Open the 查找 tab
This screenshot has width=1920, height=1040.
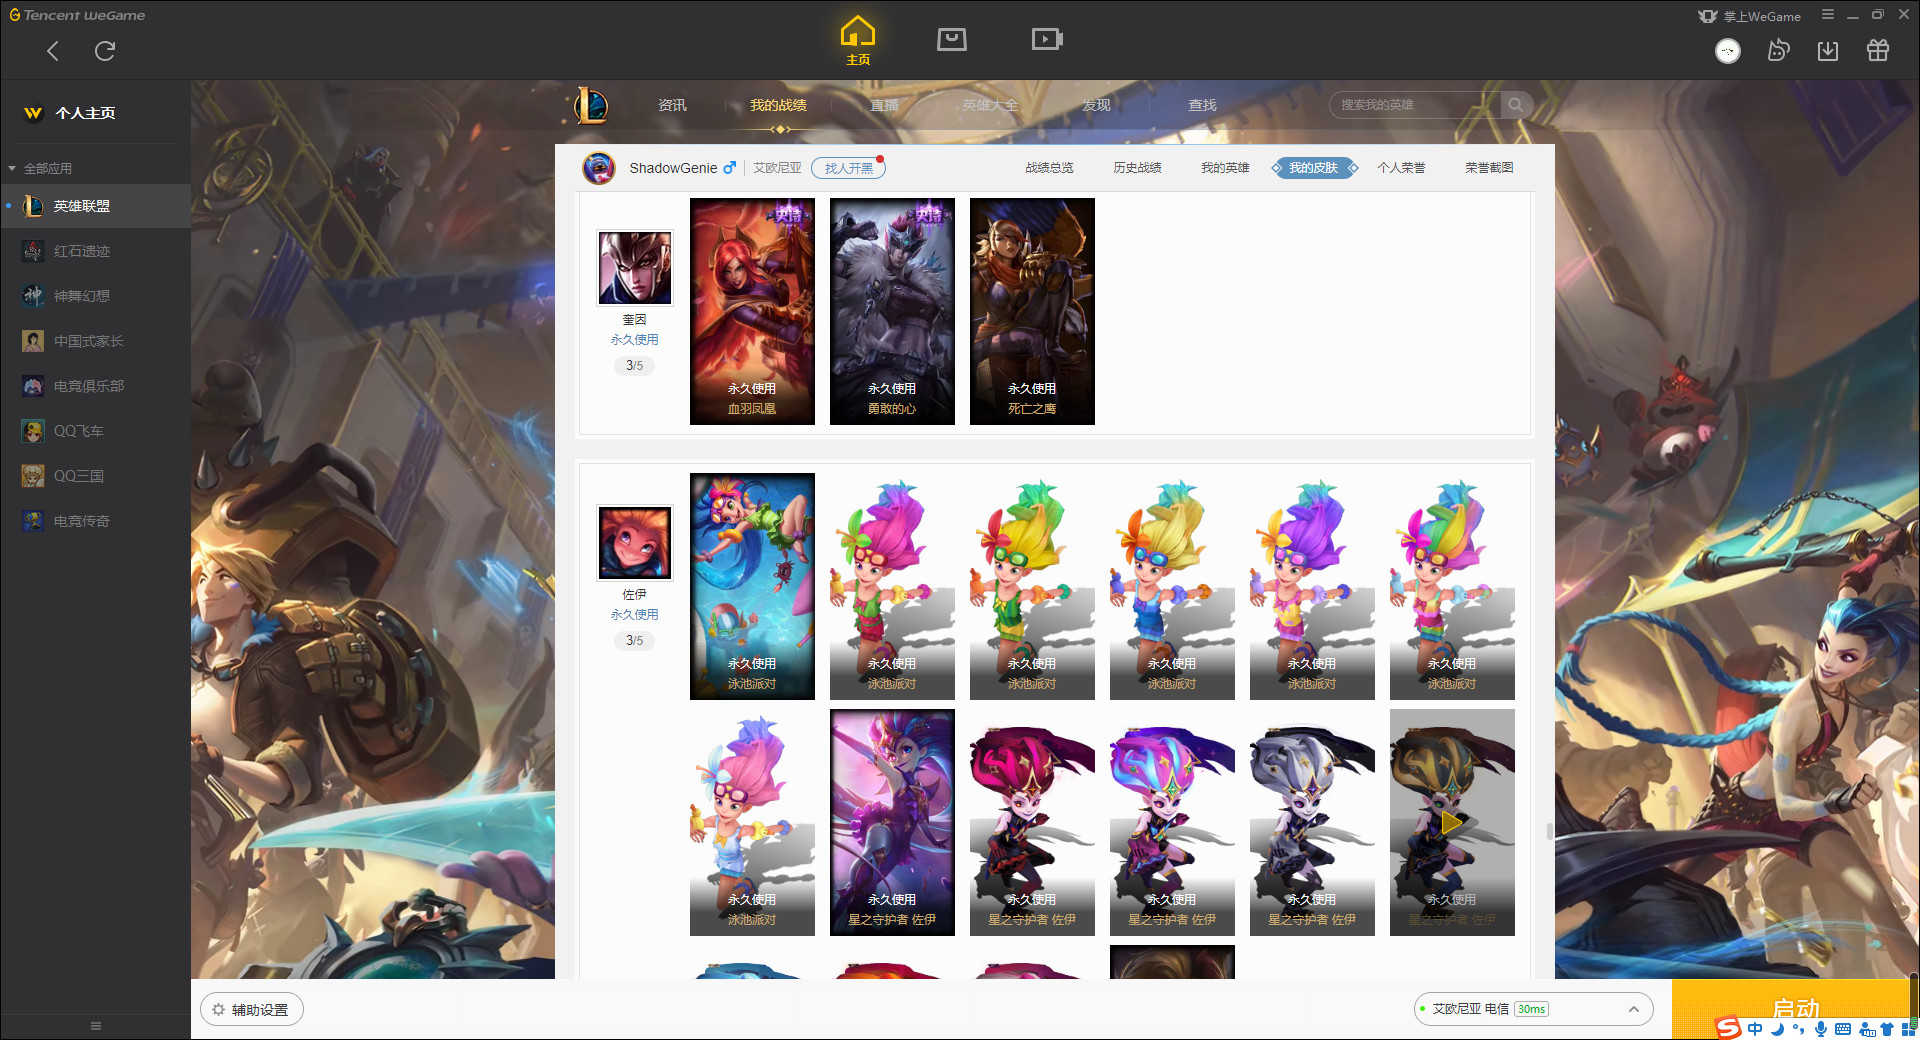pos(1202,105)
